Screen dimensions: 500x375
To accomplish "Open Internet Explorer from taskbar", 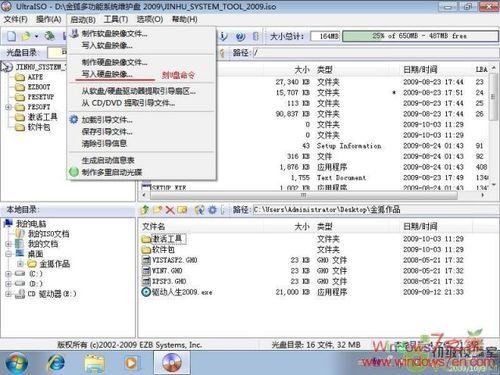I will 56,363.
